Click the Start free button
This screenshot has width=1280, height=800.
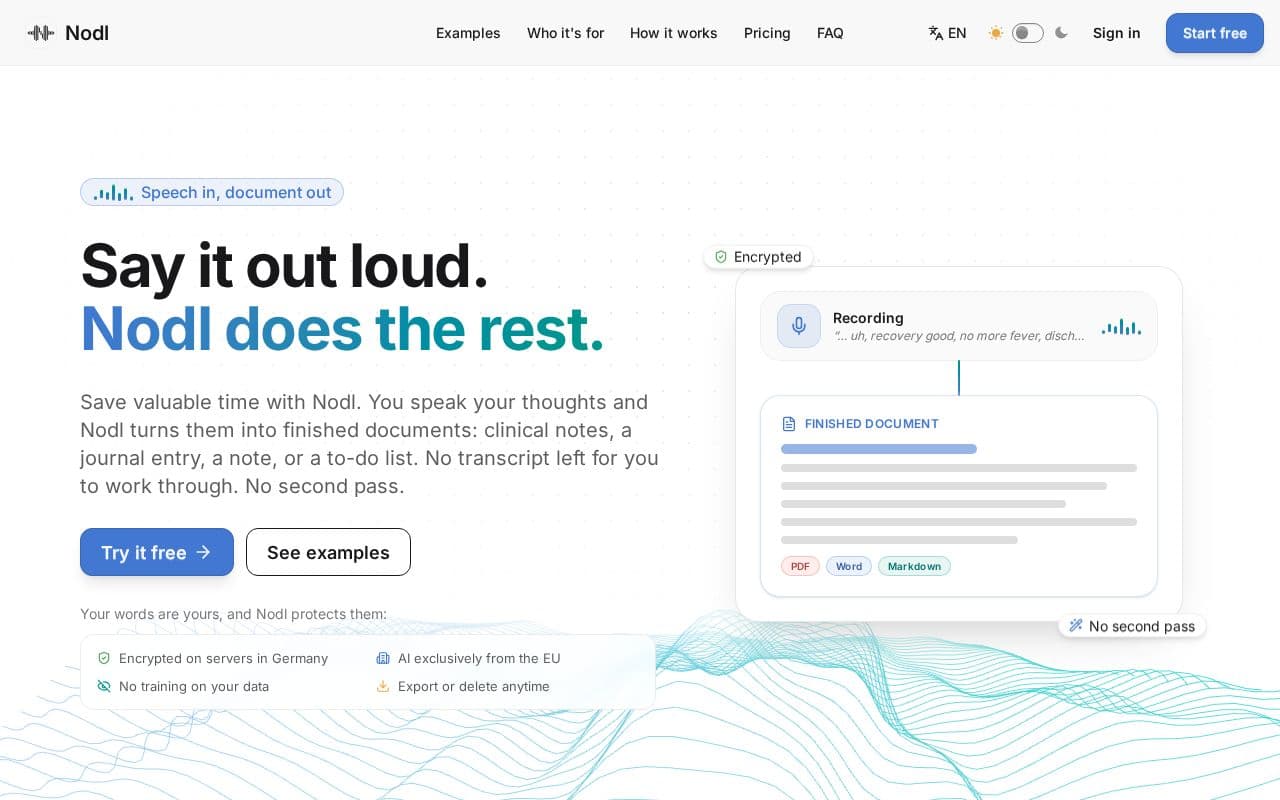(x=1215, y=33)
